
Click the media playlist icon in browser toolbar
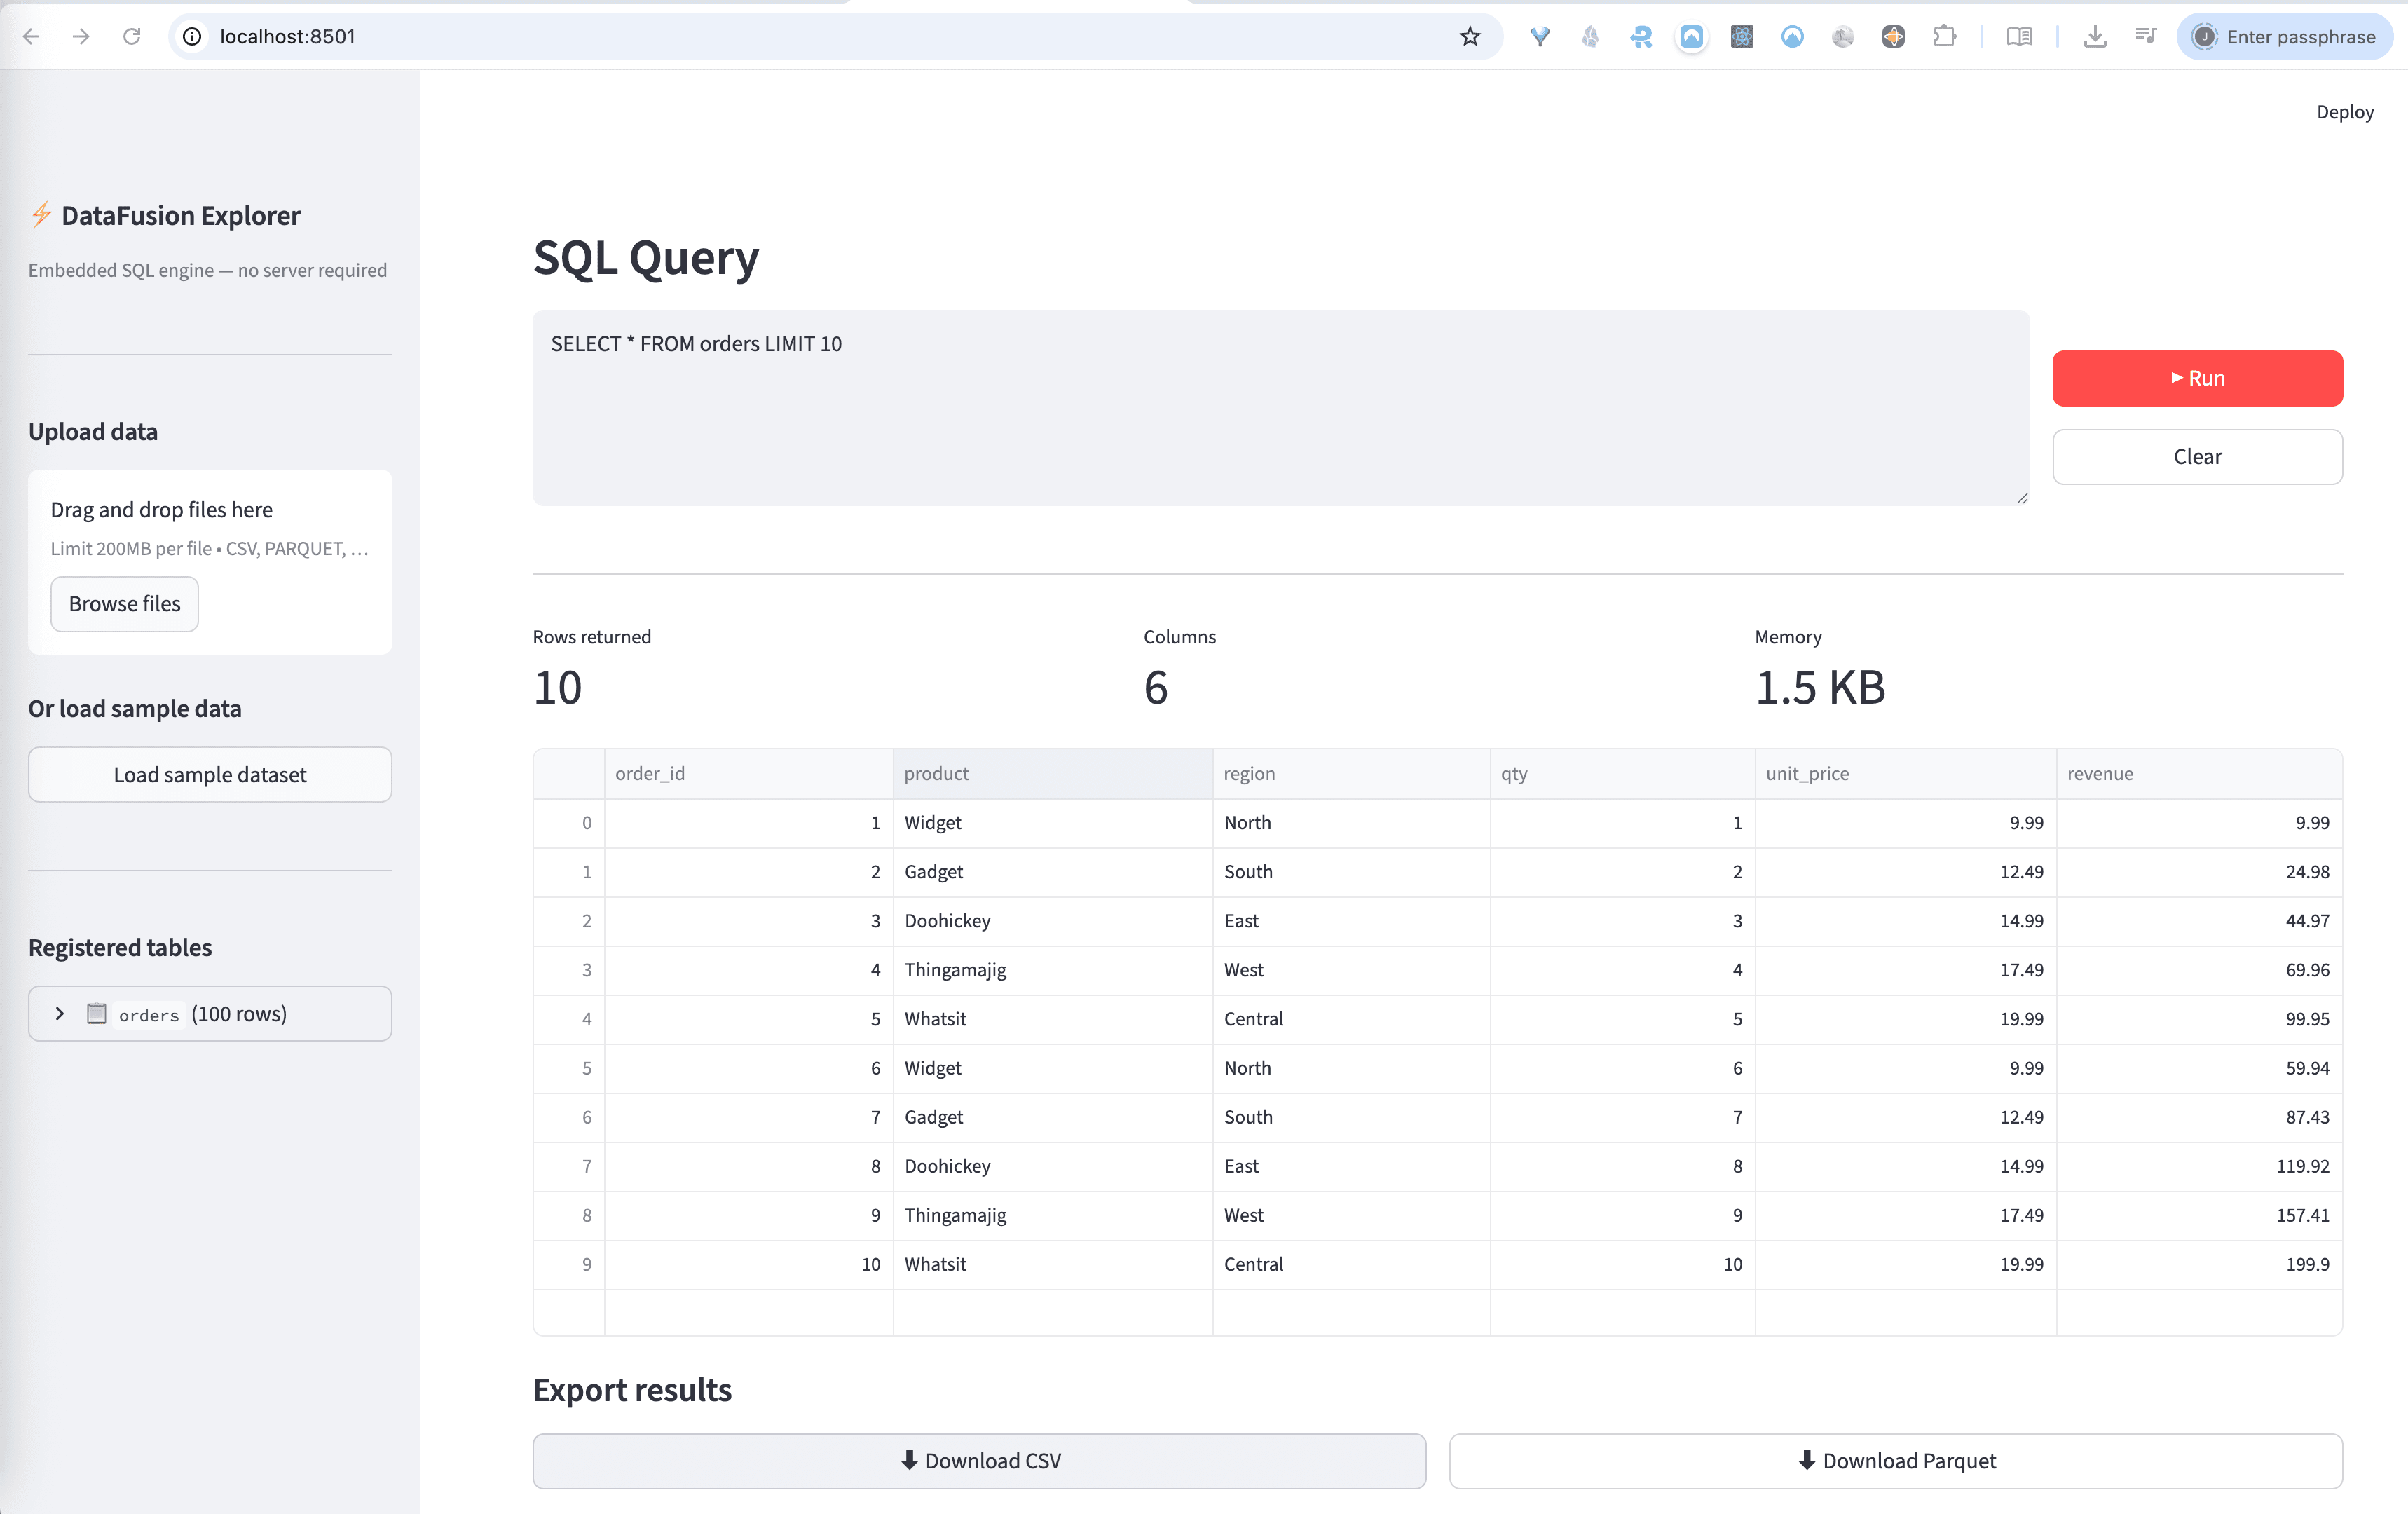click(x=2146, y=36)
